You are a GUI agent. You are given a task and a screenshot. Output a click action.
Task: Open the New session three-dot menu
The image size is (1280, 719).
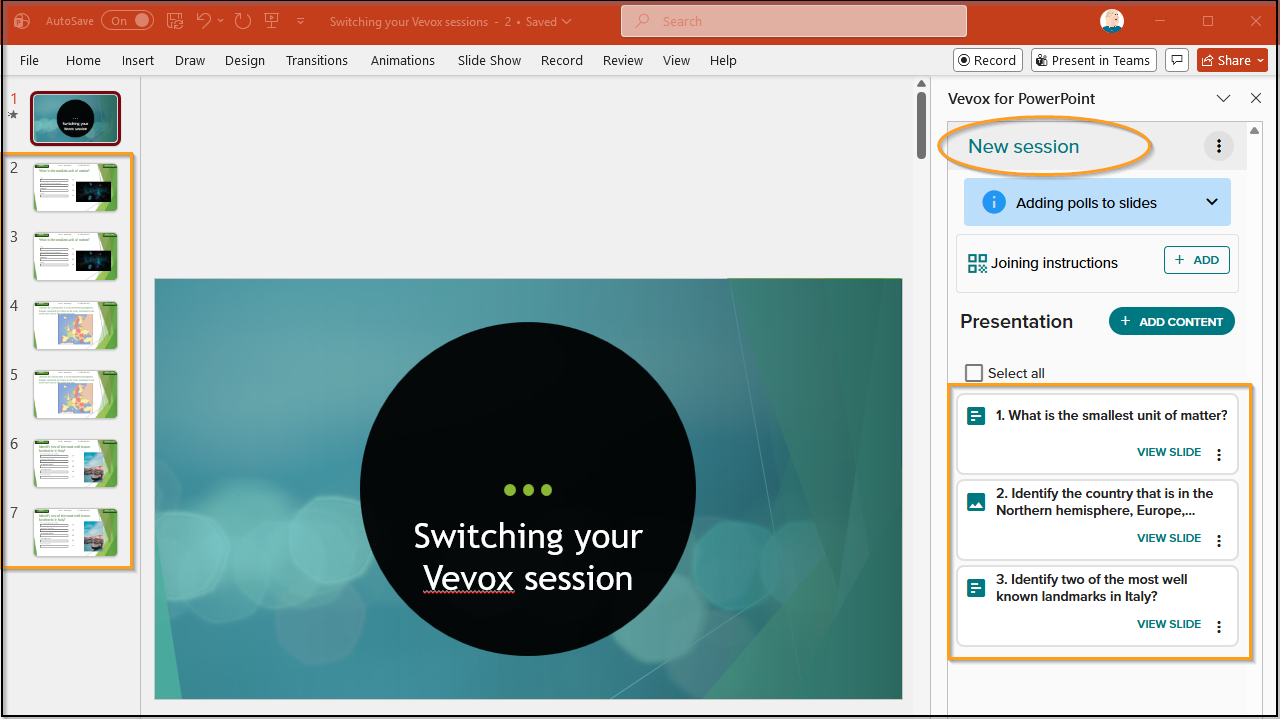pyautogui.click(x=1218, y=147)
